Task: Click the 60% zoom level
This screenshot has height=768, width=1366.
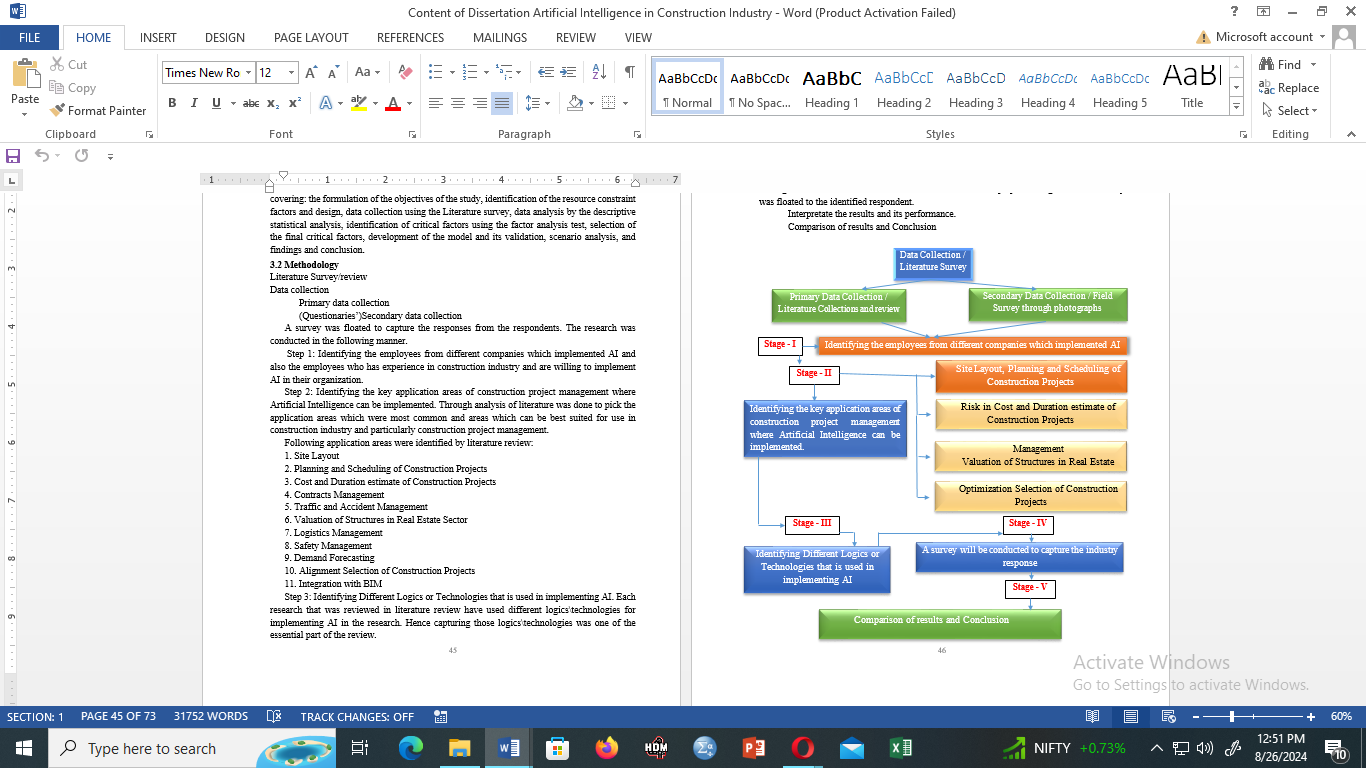Action: (x=1340, y=717)
